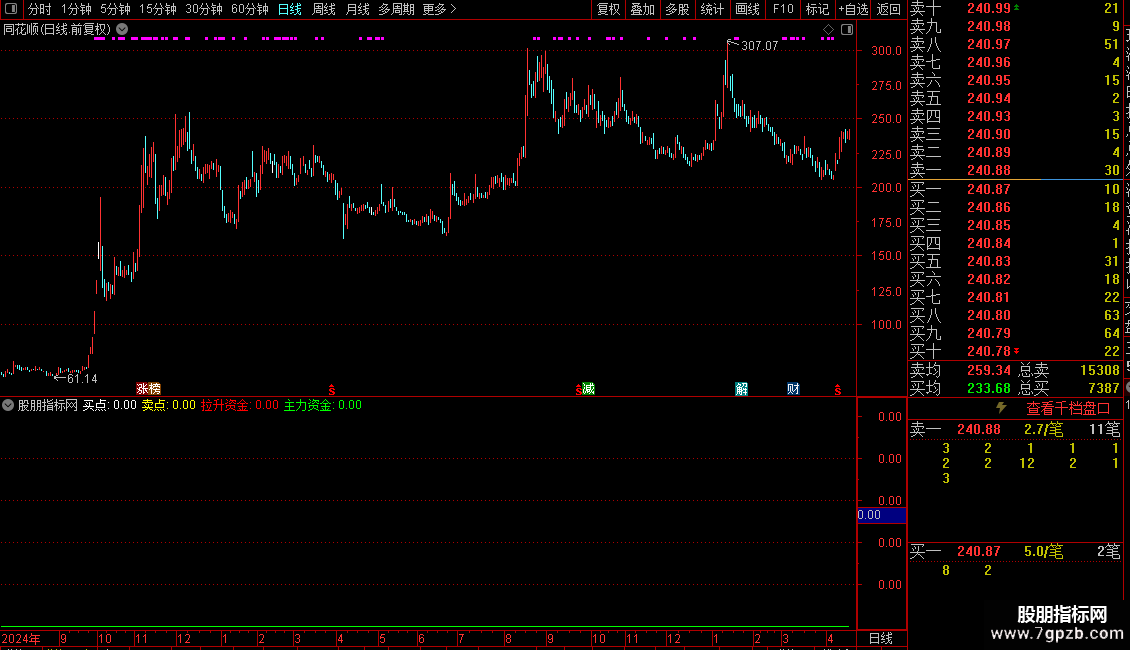Click the blue 财 event marker

(793, 389)
